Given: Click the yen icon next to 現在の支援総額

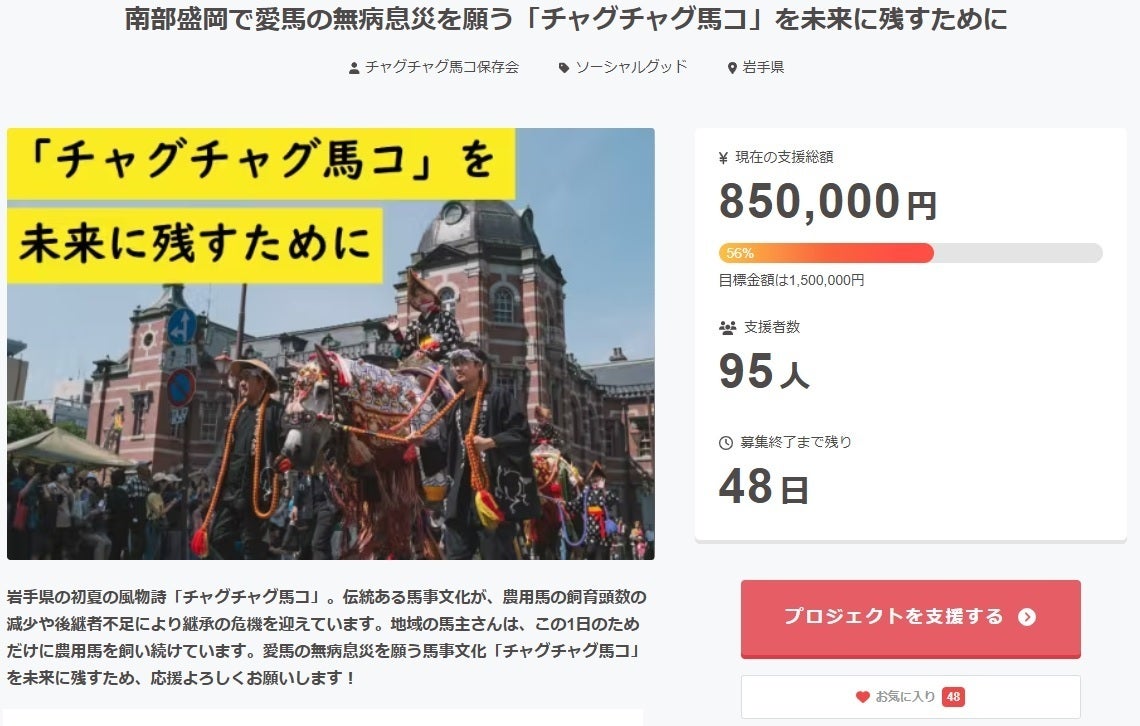Looking at the screenshot, I should point(724,157).
